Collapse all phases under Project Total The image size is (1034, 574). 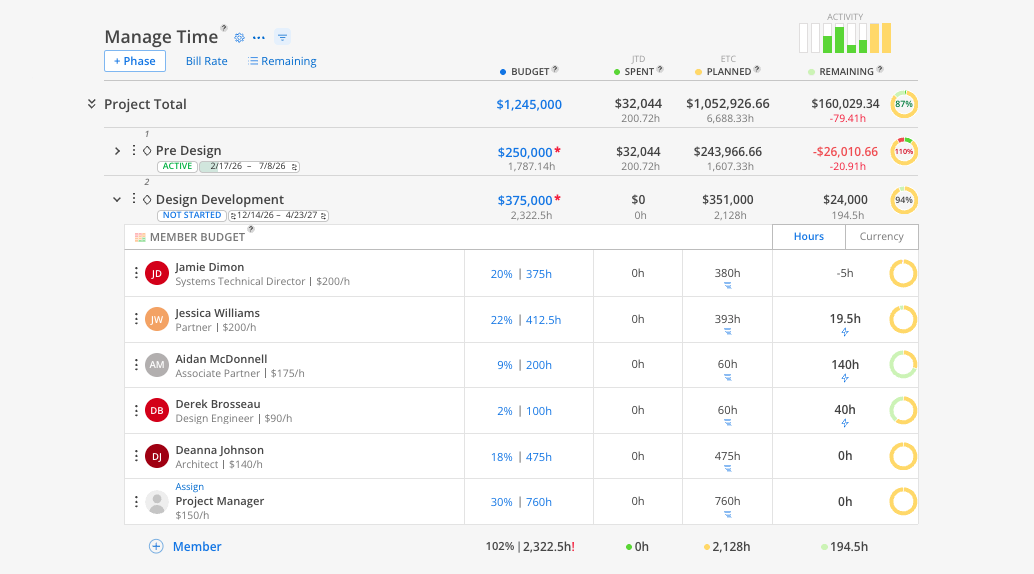pos(92,104)
